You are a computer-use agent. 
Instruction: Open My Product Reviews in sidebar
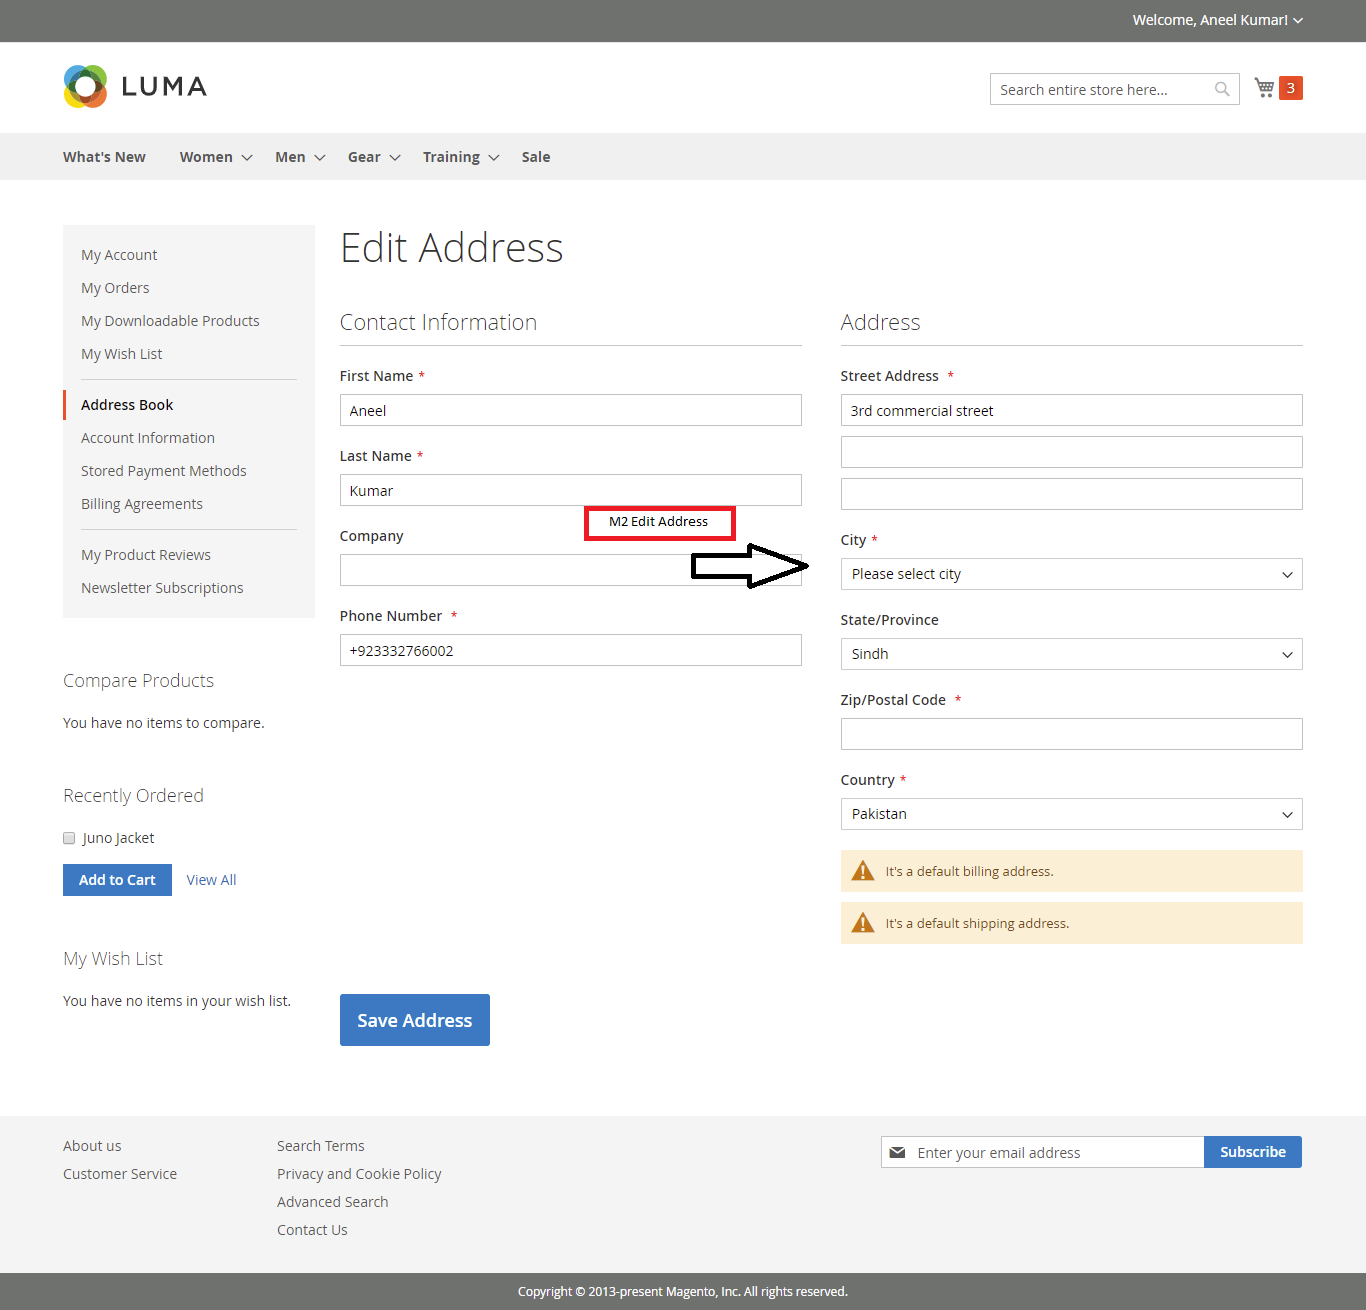146,555
